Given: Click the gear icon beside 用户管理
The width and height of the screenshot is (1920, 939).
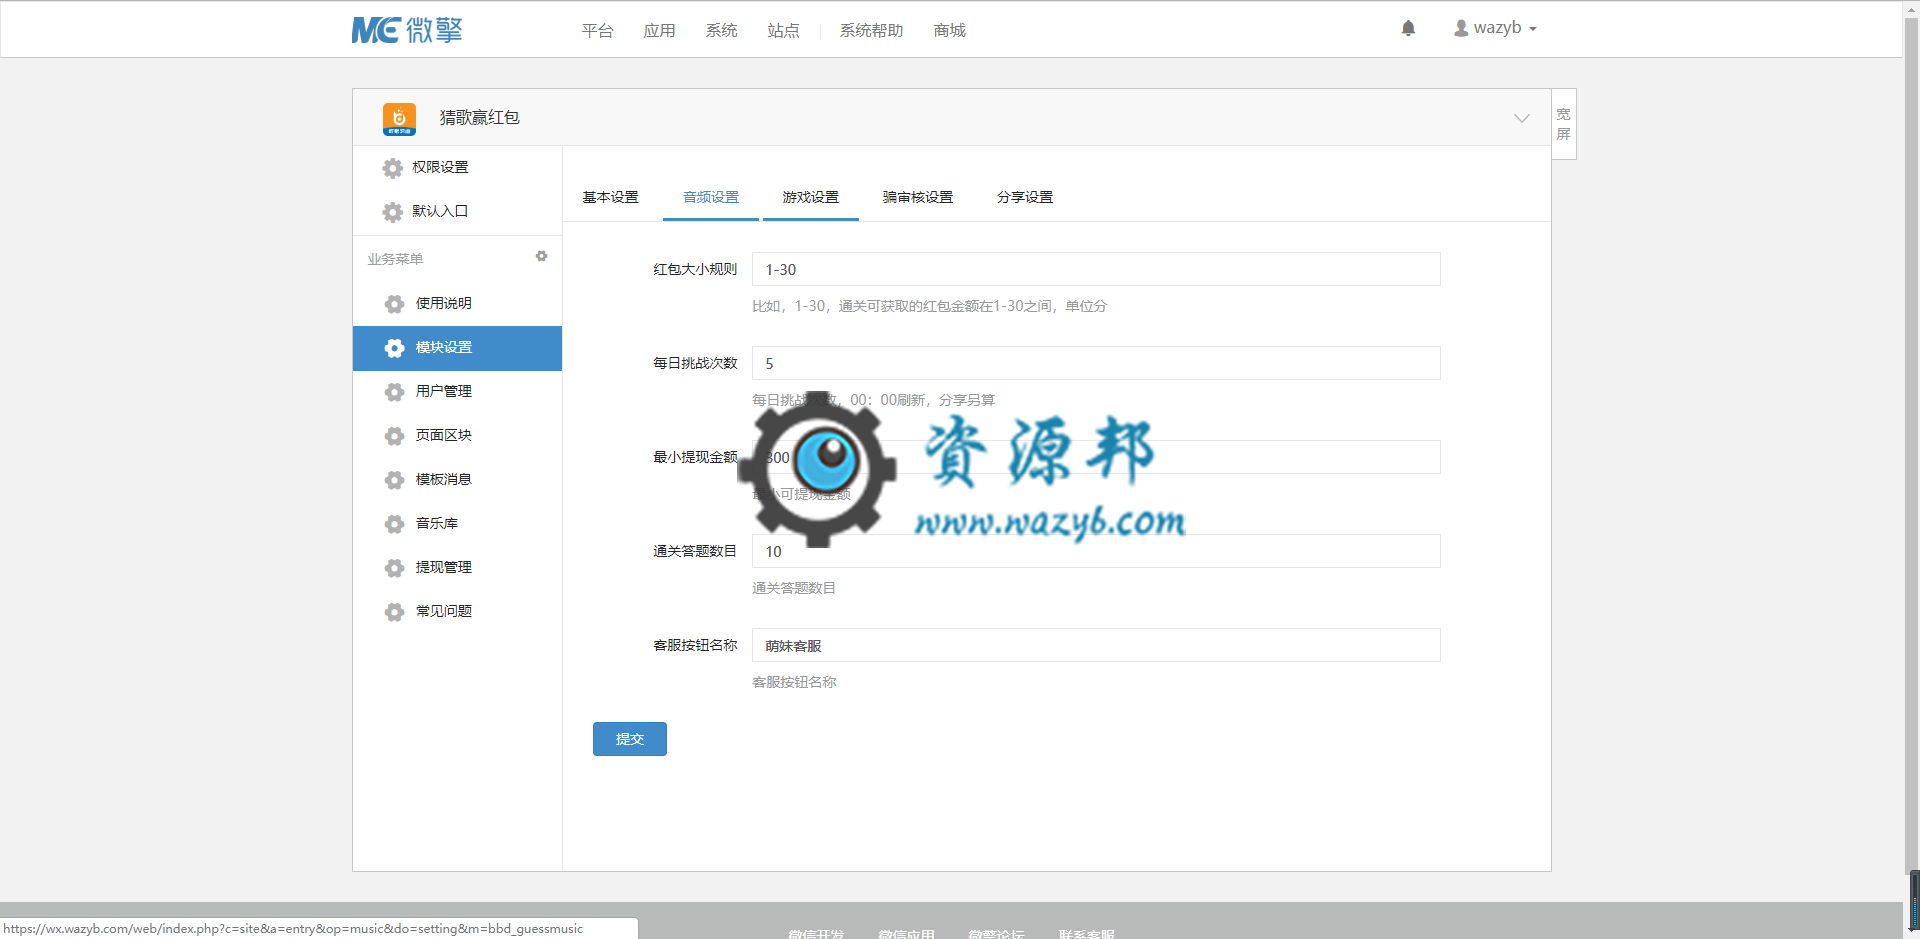Looking at the screenshot, I should point(395,392).
